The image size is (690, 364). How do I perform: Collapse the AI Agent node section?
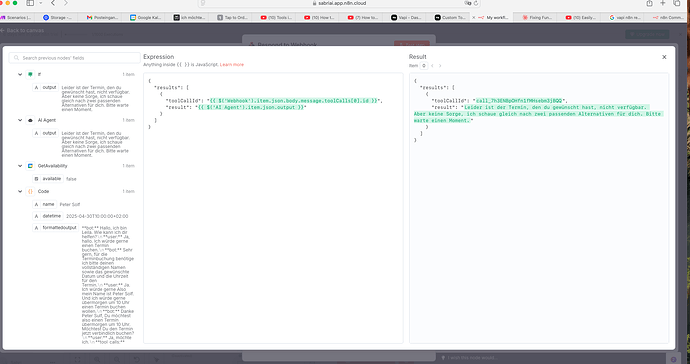[20, 120]
